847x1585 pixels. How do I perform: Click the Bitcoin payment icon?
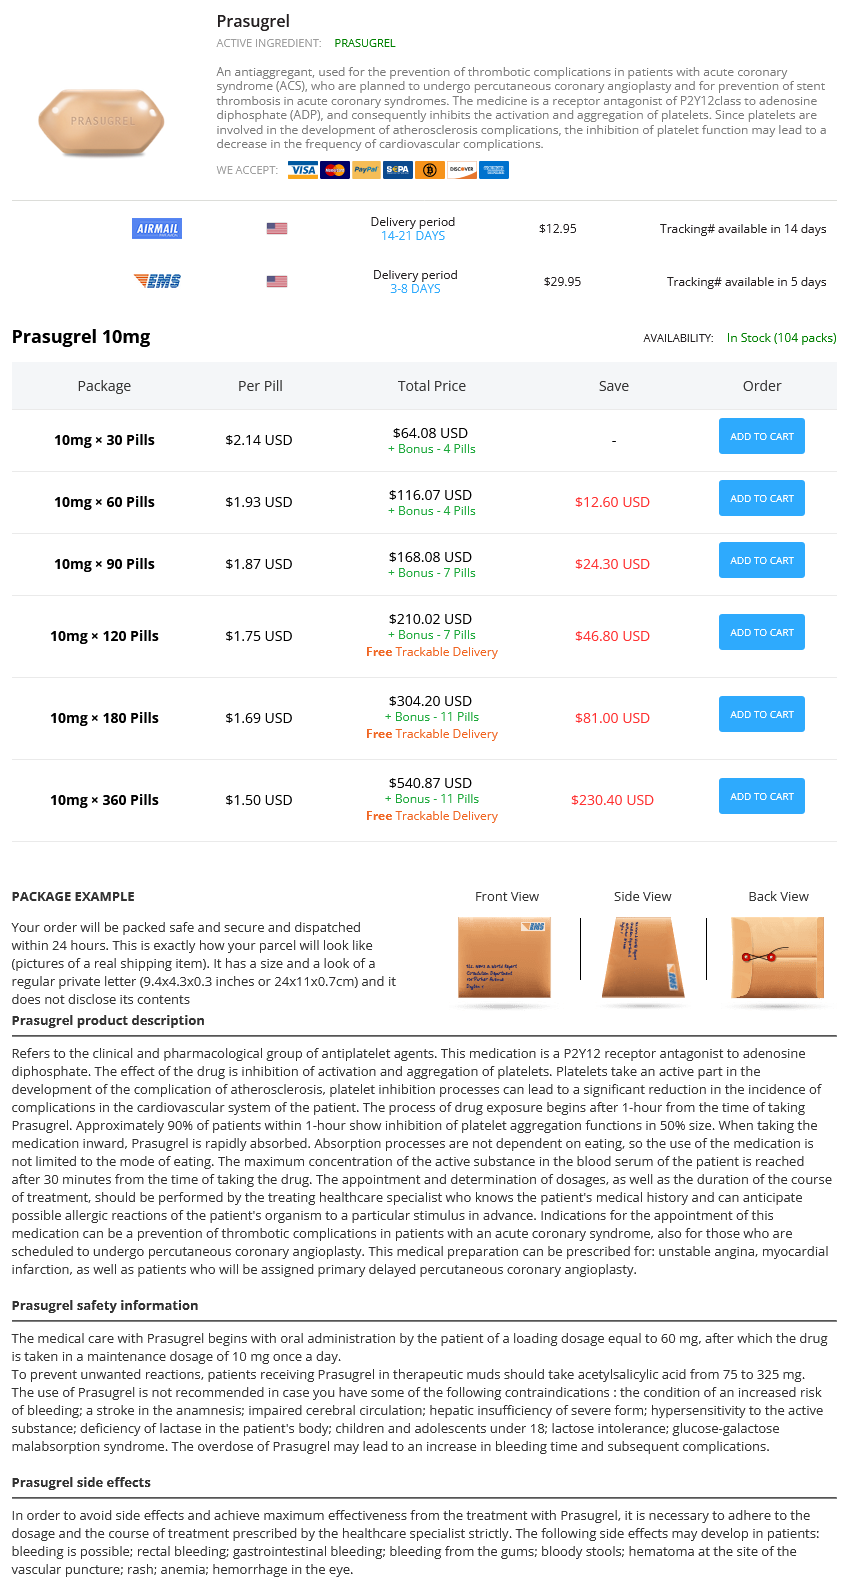[430, 170]
